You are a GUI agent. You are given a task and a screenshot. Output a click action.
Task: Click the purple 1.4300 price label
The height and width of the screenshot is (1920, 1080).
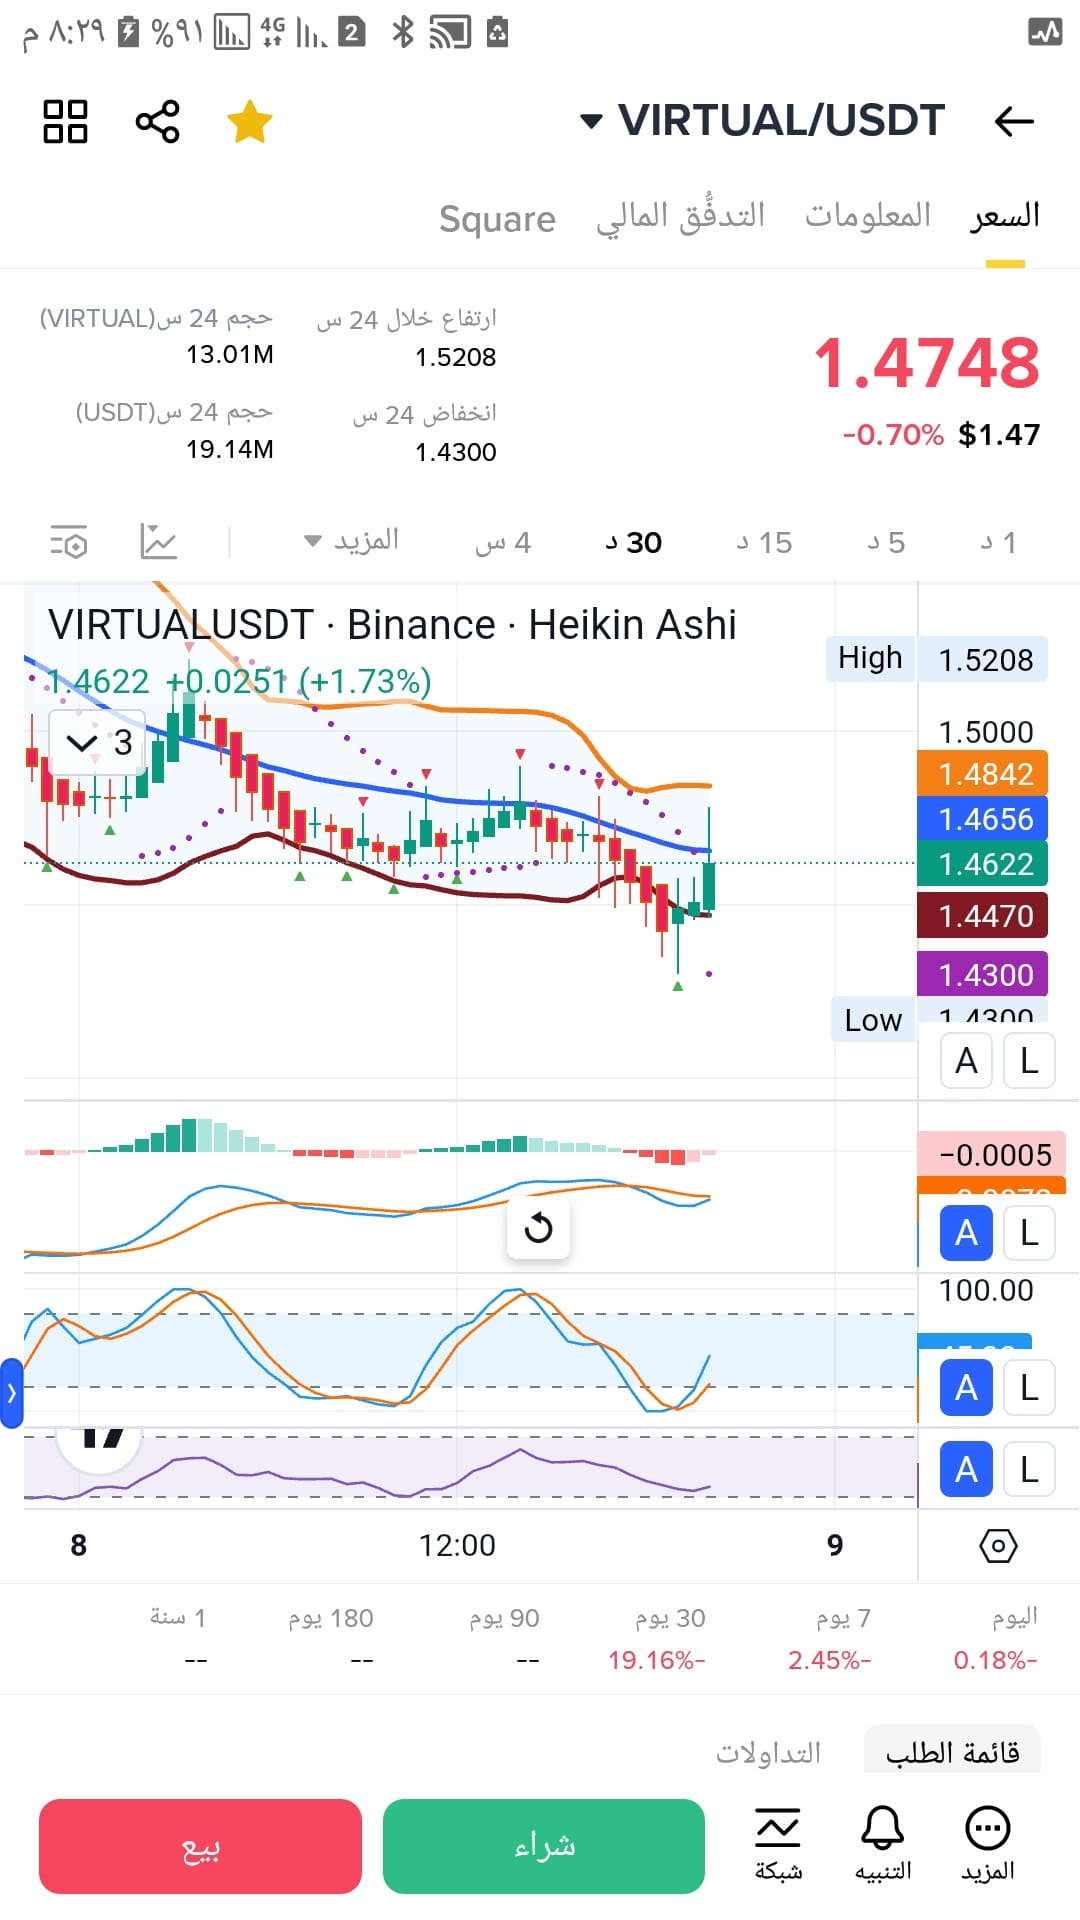(x=983, y=974)
